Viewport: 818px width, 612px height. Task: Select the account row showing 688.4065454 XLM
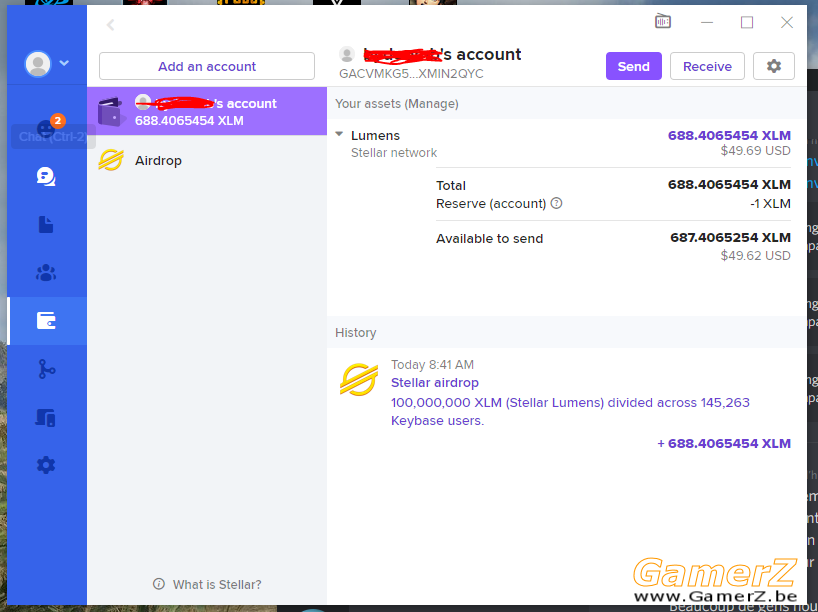click(207, 111)
